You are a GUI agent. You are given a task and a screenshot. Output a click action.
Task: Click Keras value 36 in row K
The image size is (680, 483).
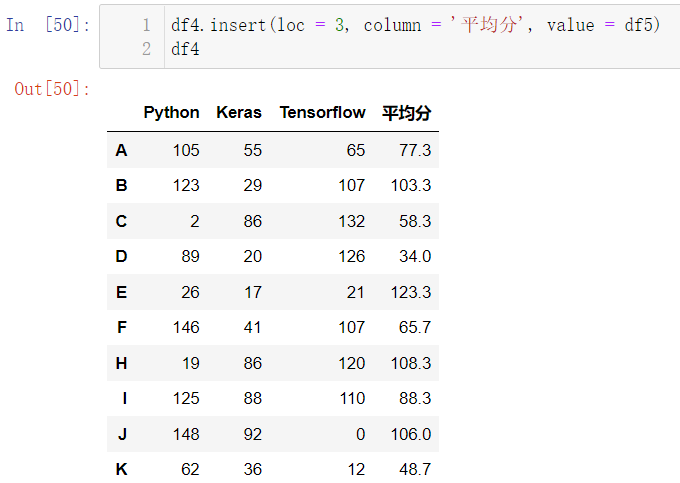(252, 469)
